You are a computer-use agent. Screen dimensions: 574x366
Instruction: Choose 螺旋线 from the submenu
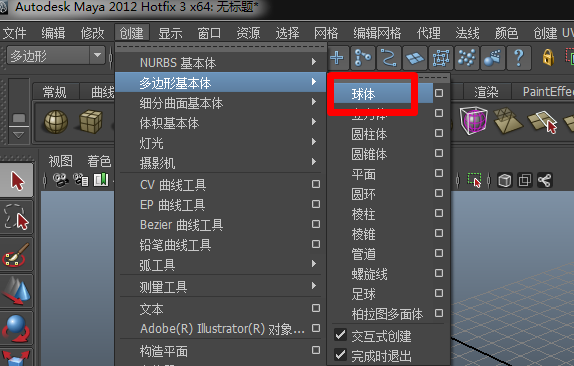pos(369,274)
